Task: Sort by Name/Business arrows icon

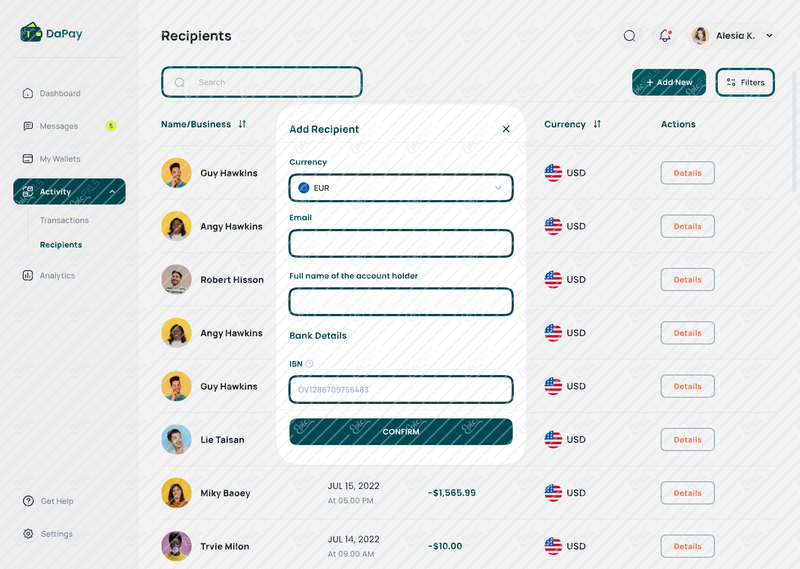Action: (x=242, y=124)
